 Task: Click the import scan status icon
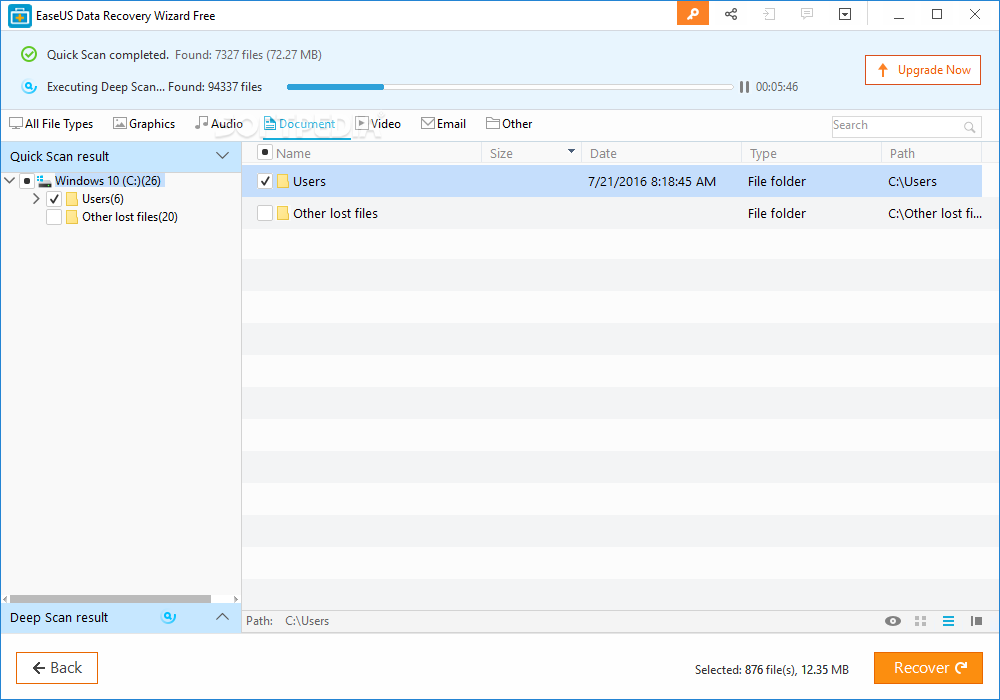[x=769, y=14]
